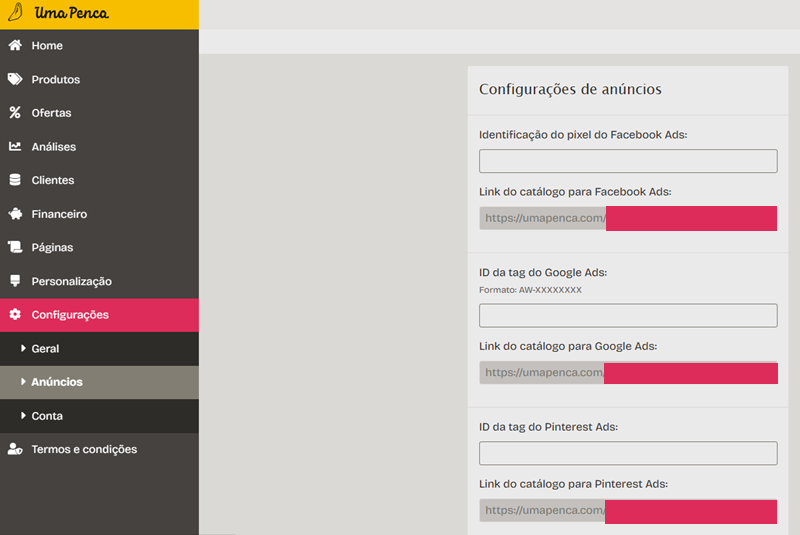Viewport: 800px width, 535px height.
Task: Focus the Pinterest Ads tag ID field
Action: 628,453
